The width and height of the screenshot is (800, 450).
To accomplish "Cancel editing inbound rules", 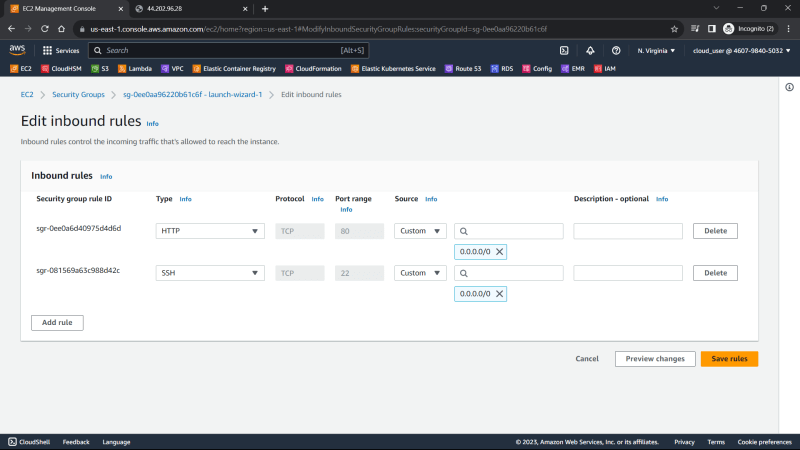I will pos(587,359).
